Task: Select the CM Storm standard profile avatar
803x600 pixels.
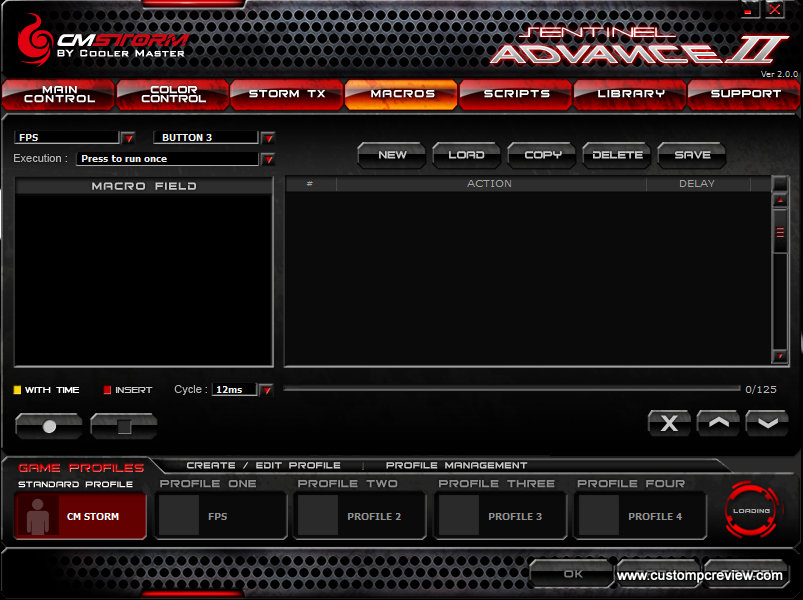Action: 37,516
